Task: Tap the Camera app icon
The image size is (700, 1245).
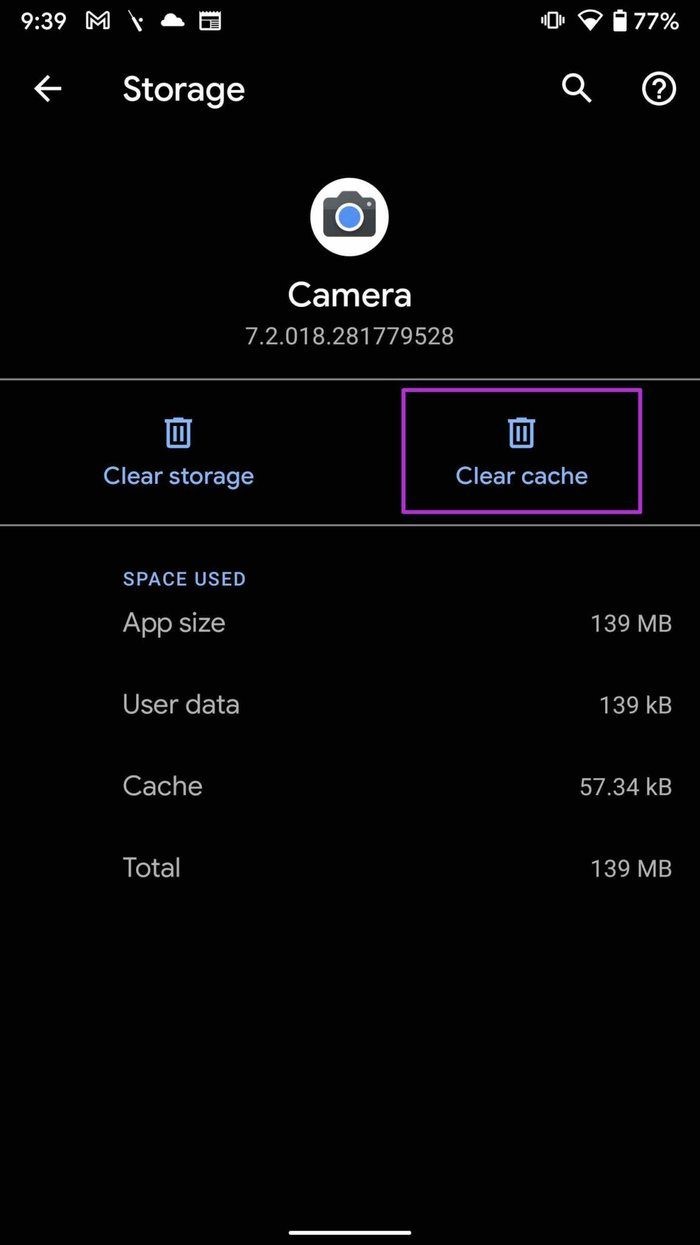Action: click(349, 217)
